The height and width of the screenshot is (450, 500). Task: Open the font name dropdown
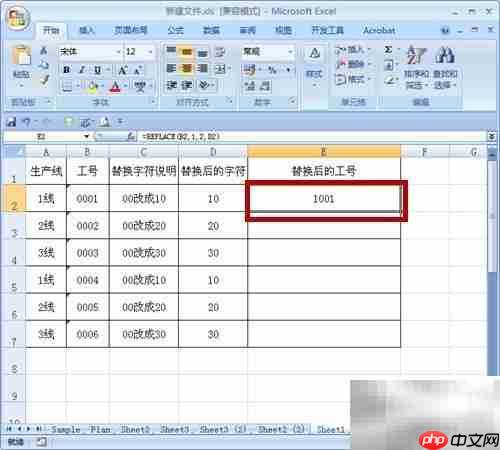point(119,52)
